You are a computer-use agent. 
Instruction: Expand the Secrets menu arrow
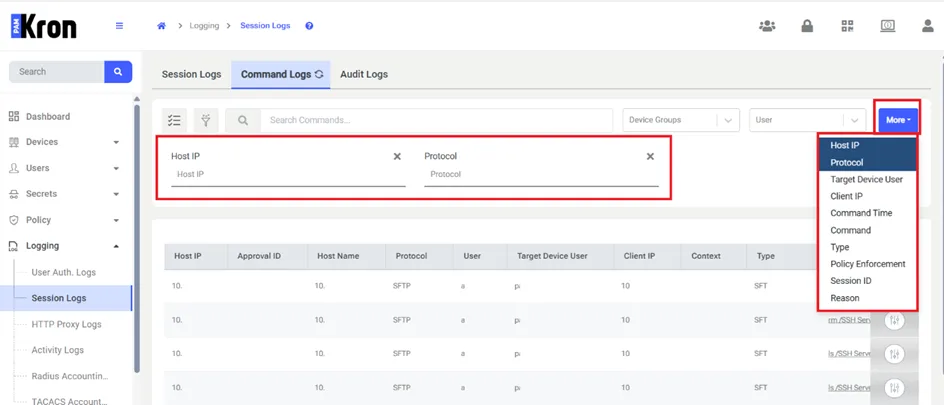(116, 194)
